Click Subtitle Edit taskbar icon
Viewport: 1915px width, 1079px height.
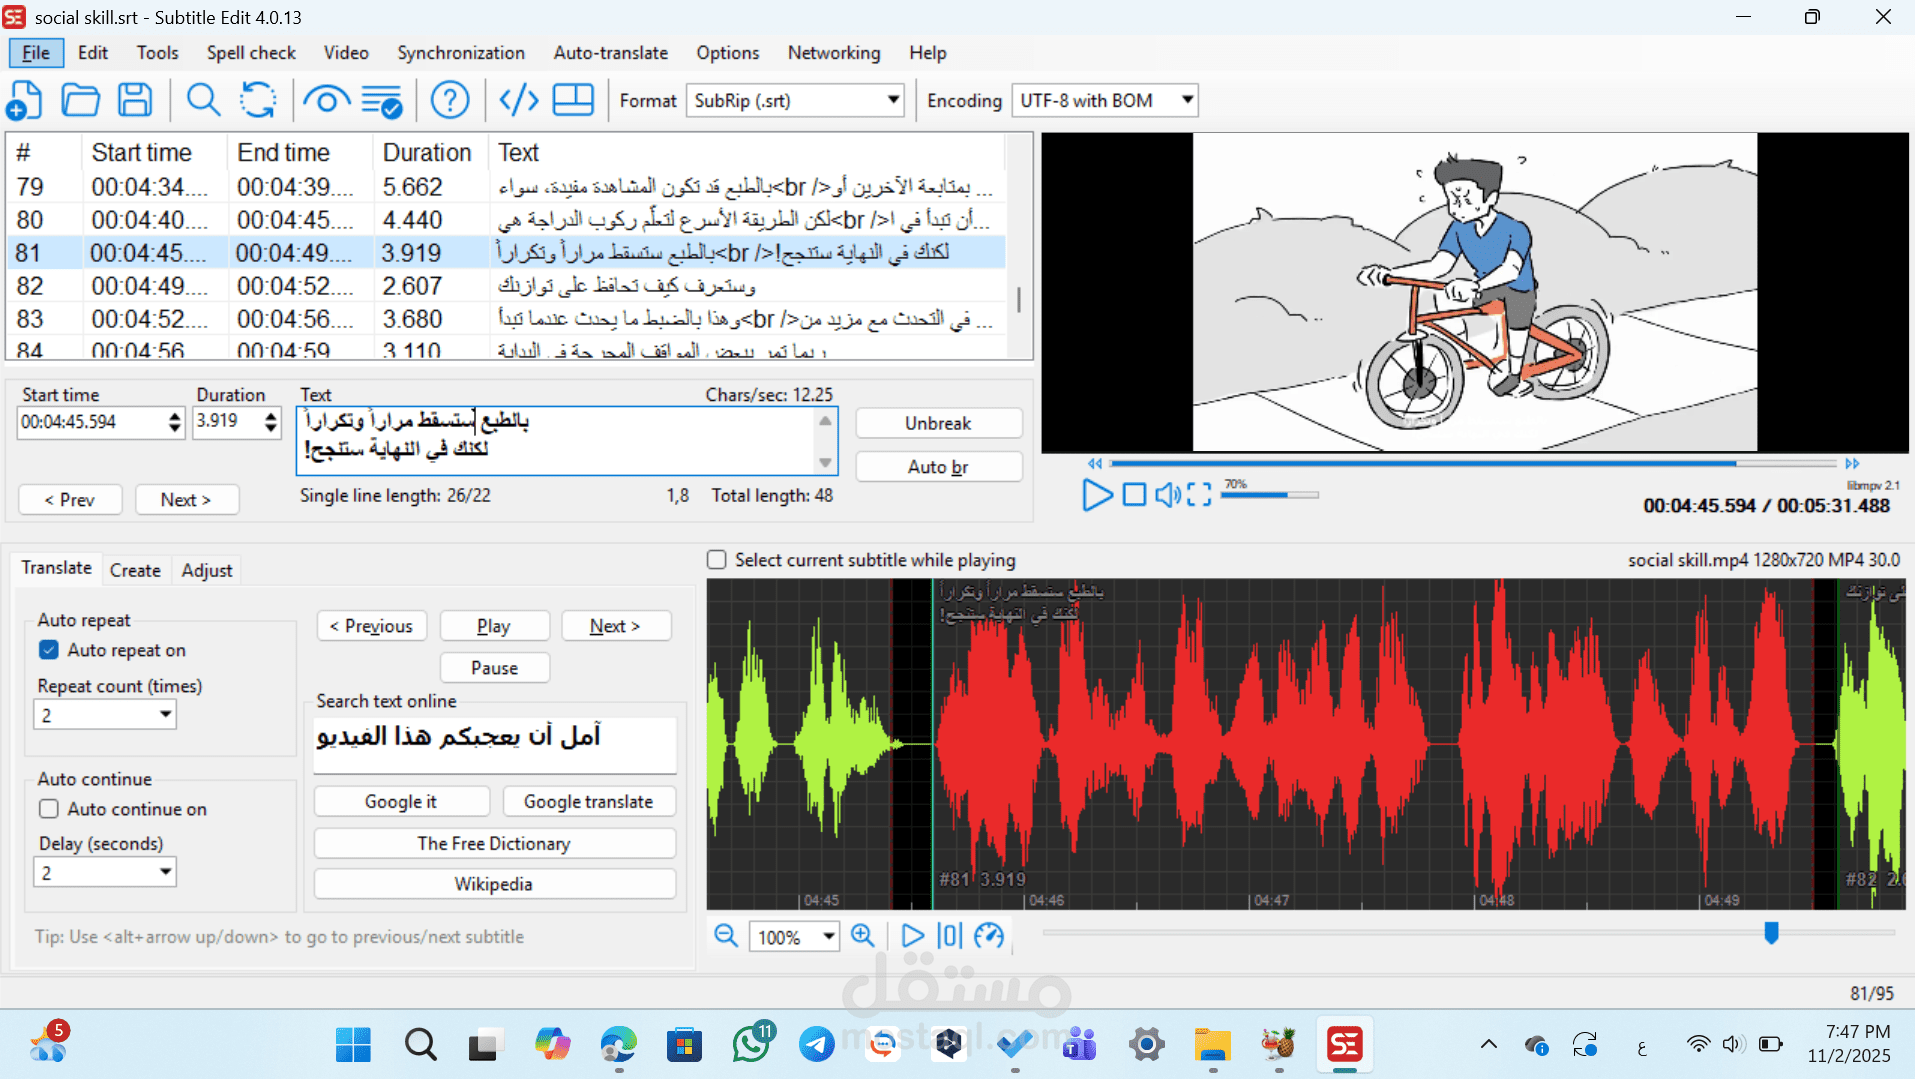tap(1345, 1045)
